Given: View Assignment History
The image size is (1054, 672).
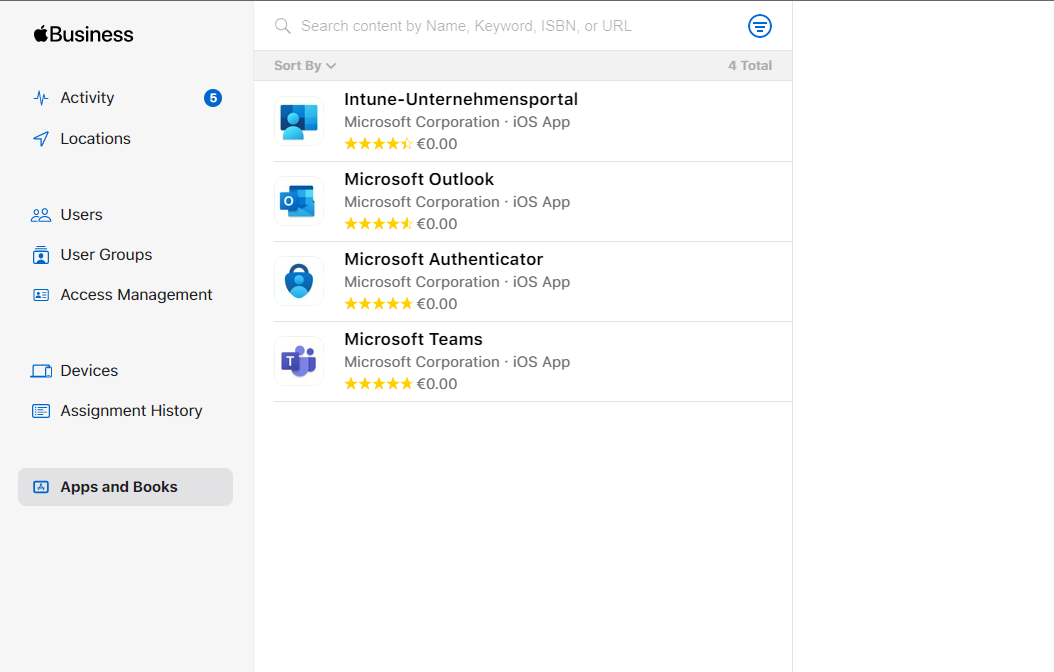Looking at the screenshot, I should (131, 411).
